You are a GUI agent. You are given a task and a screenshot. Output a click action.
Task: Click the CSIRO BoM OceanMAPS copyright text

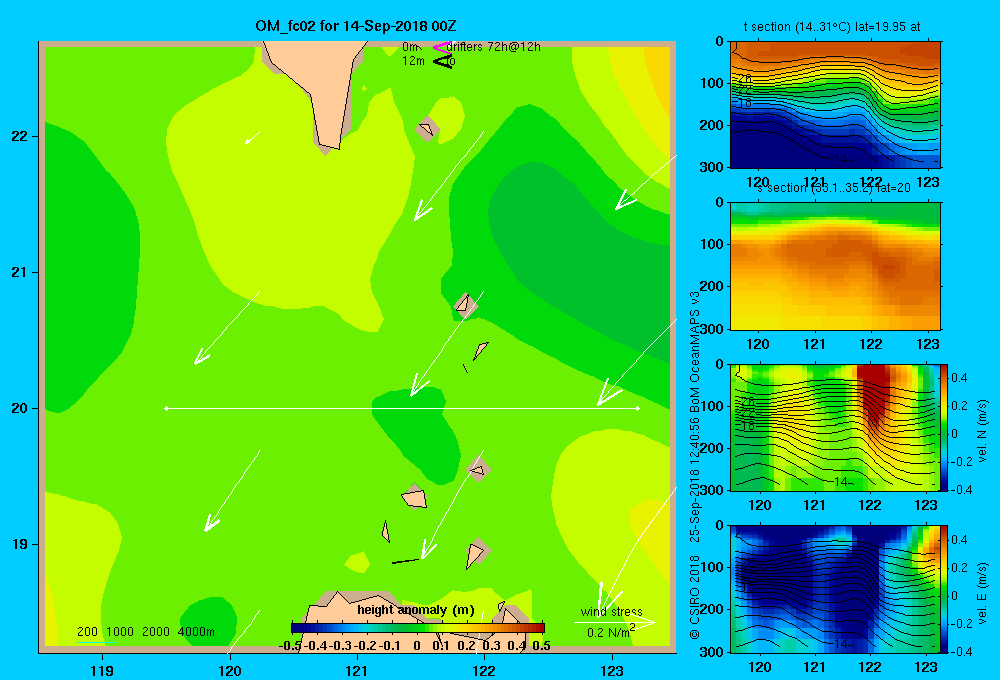[x=695, y=466]
